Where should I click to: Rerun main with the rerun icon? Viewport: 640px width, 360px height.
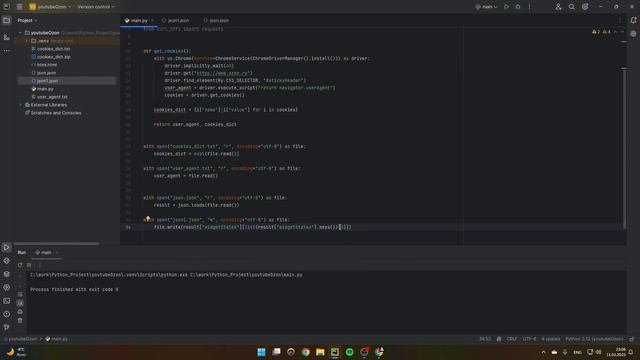[20, 265]
